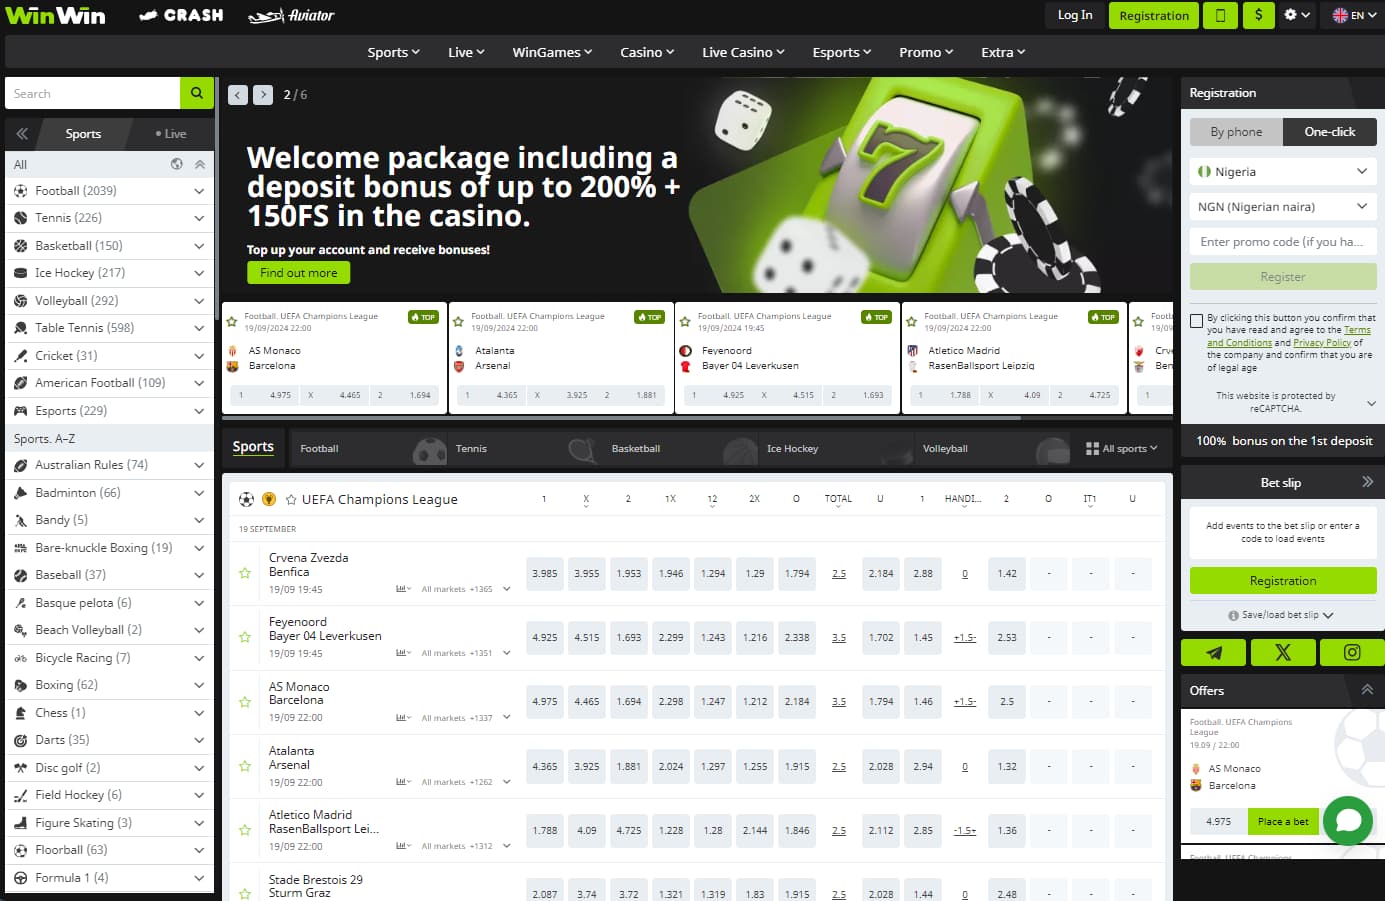Open statistics icon for Feyenoord match
The width and height of the screenshot is (1385, 901).
tap(402, 653)
